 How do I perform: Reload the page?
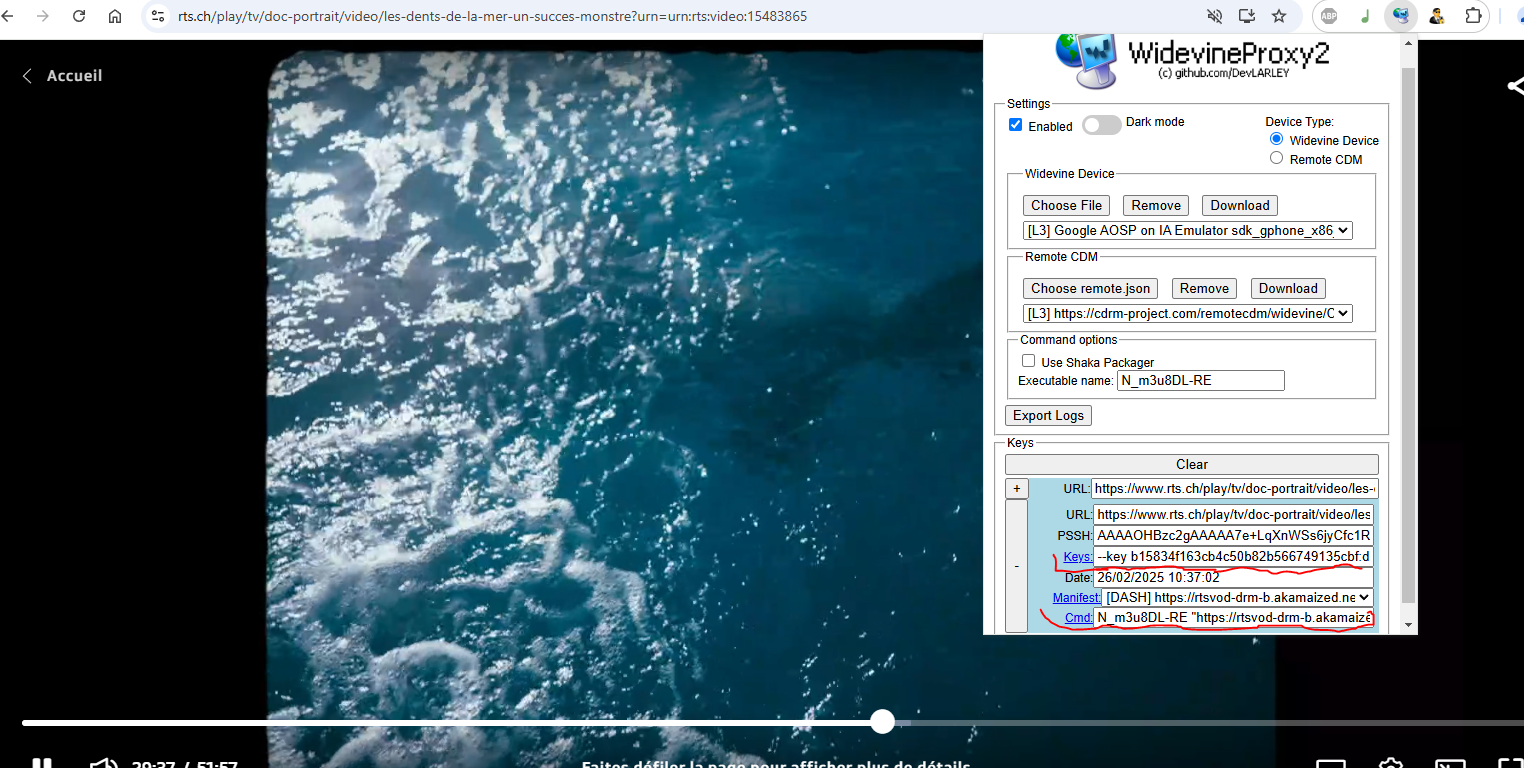[79, 16]
